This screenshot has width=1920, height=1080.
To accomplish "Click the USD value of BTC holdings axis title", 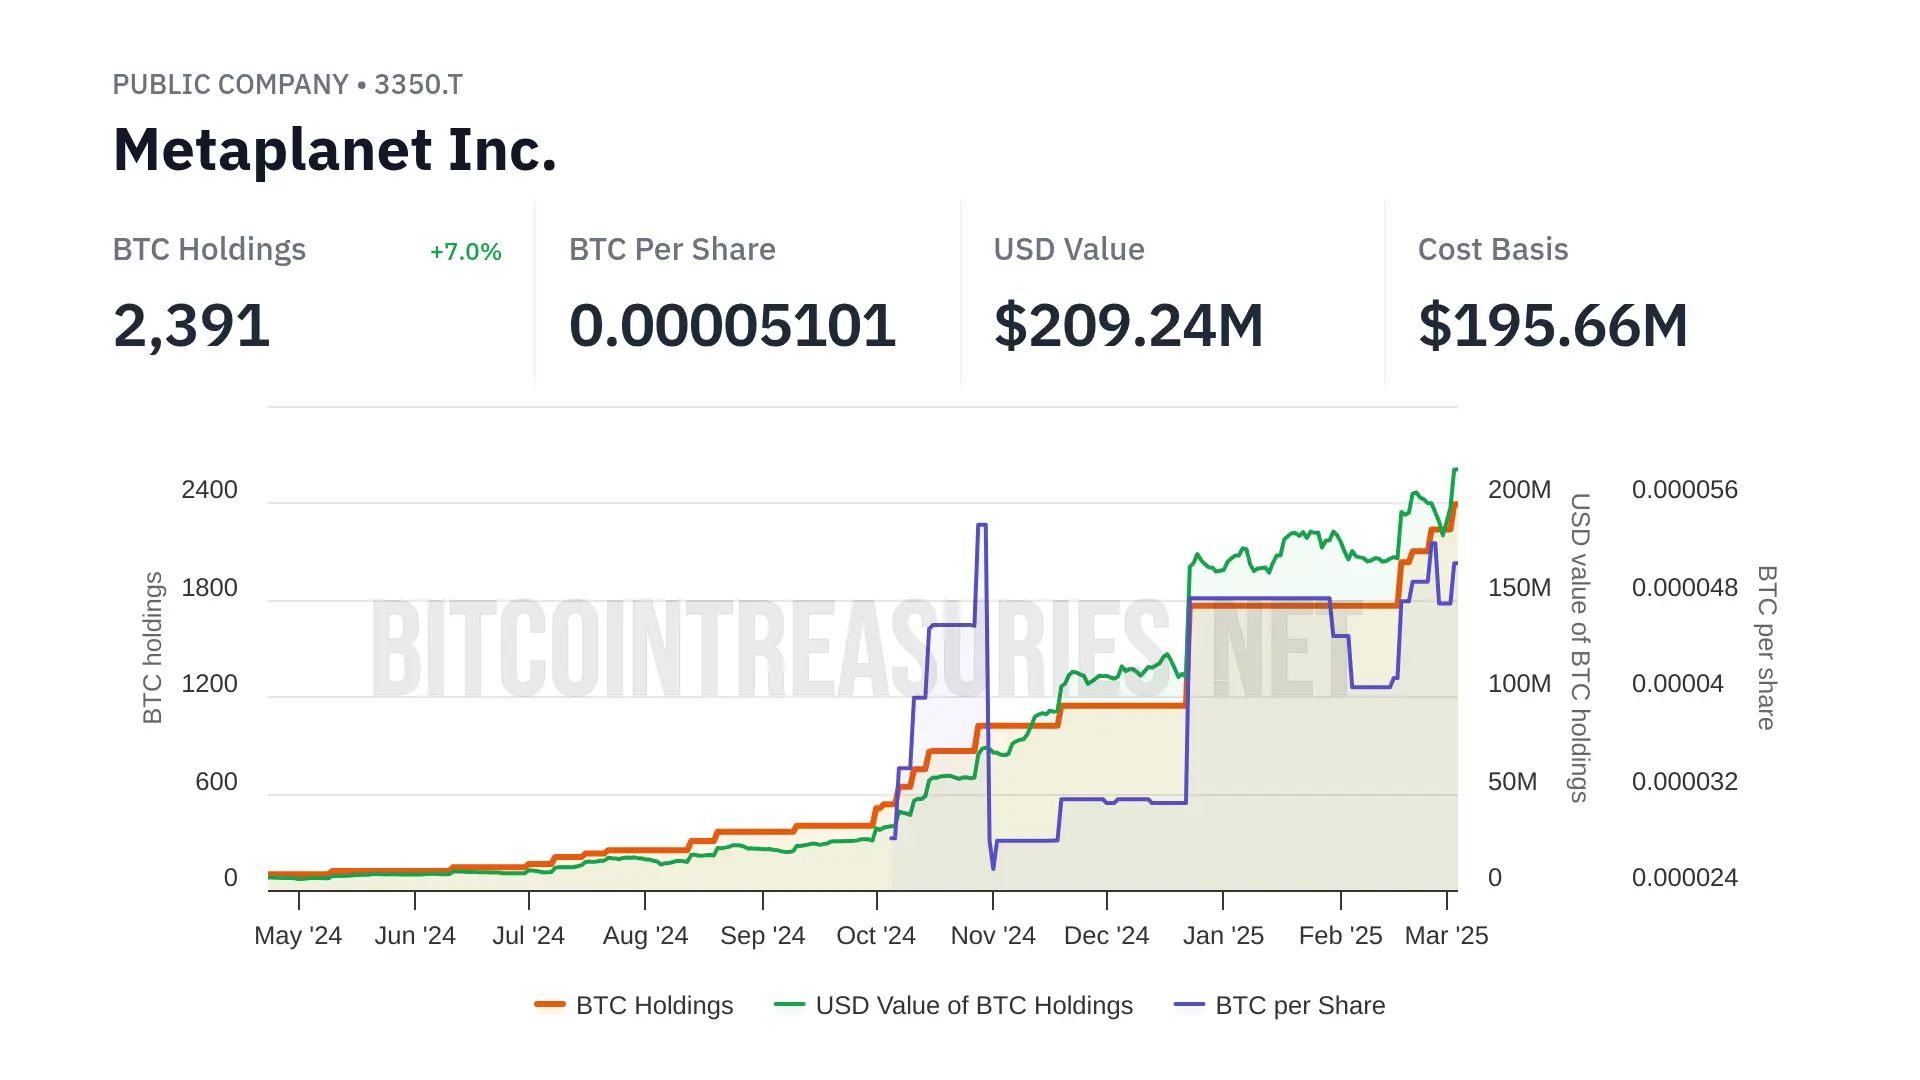I will click(1579, 647).
